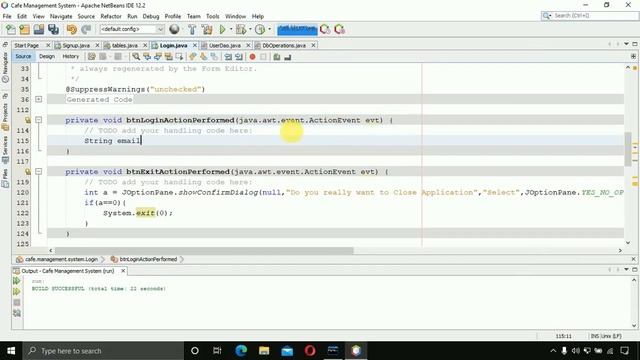Toggle Highlight Search icon in editor toolbar
This screenshot has width=640, height=360.
point(168,57)
